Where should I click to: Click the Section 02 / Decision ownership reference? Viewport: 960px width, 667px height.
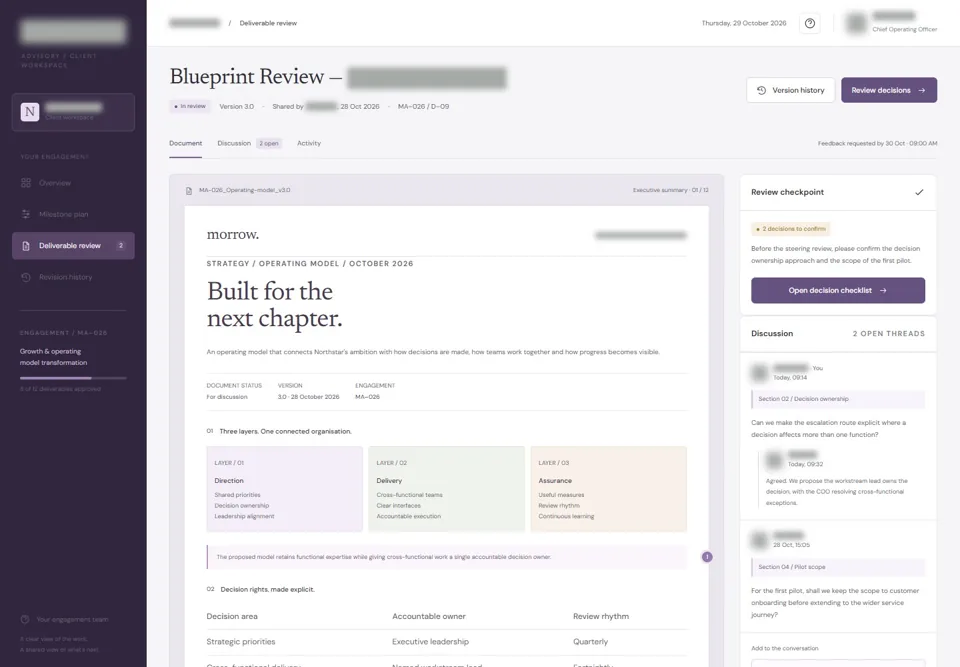pos(838,399)
